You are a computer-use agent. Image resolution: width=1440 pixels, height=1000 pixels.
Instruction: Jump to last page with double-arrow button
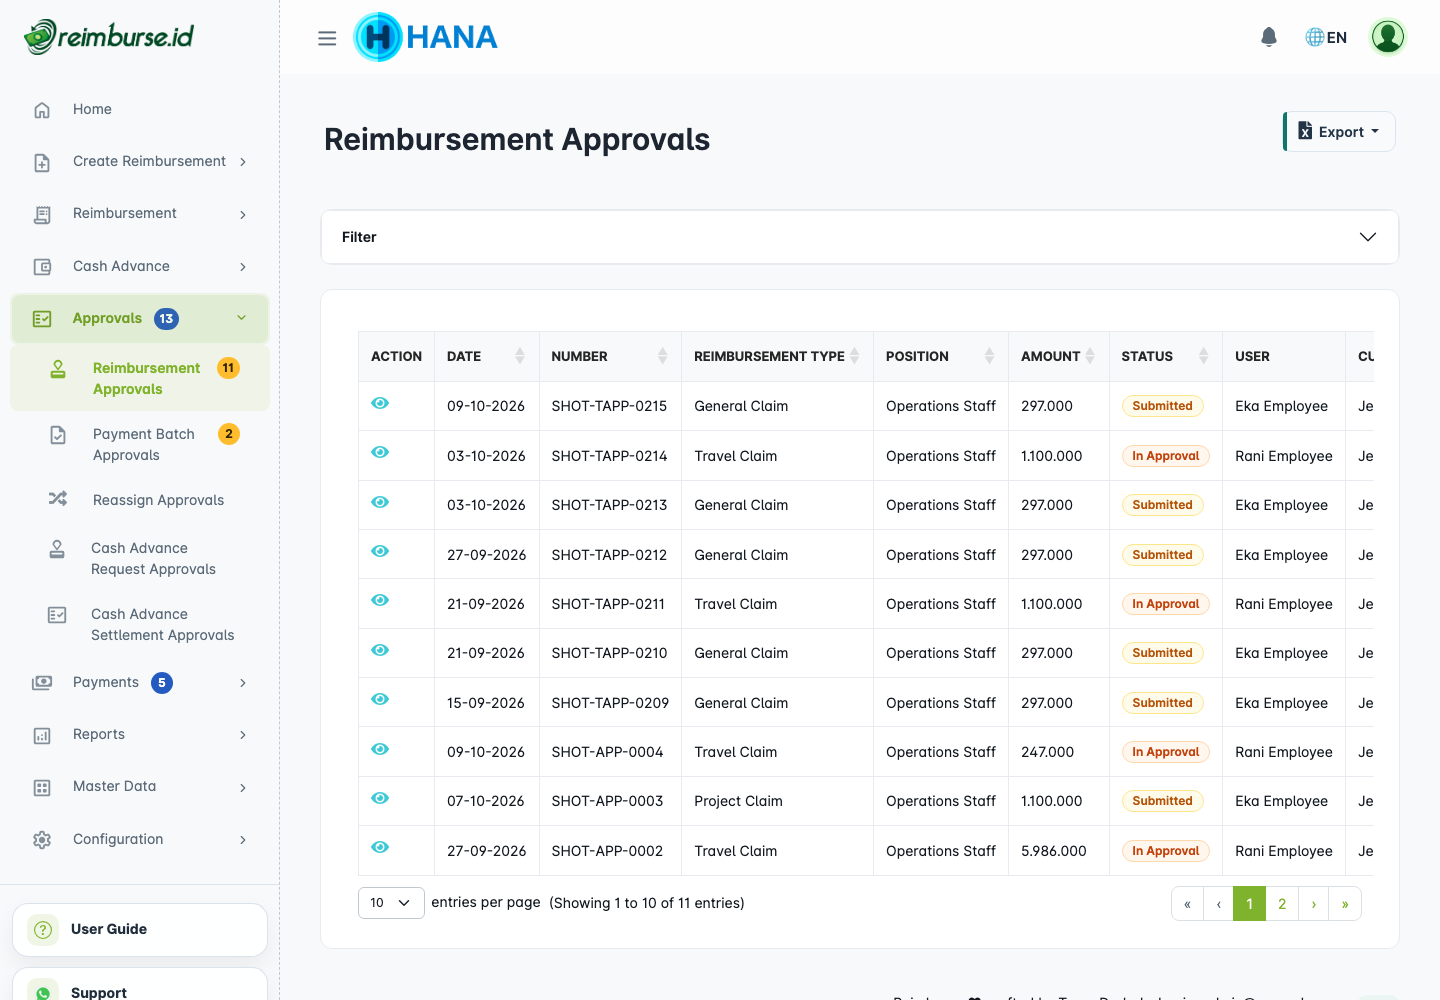[1345, 904]
